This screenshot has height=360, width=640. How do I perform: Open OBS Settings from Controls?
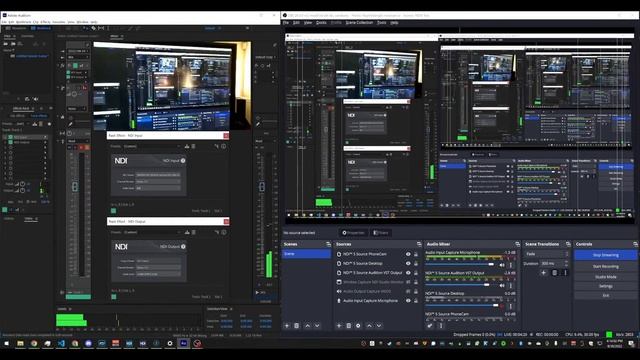tap(606, 286)
